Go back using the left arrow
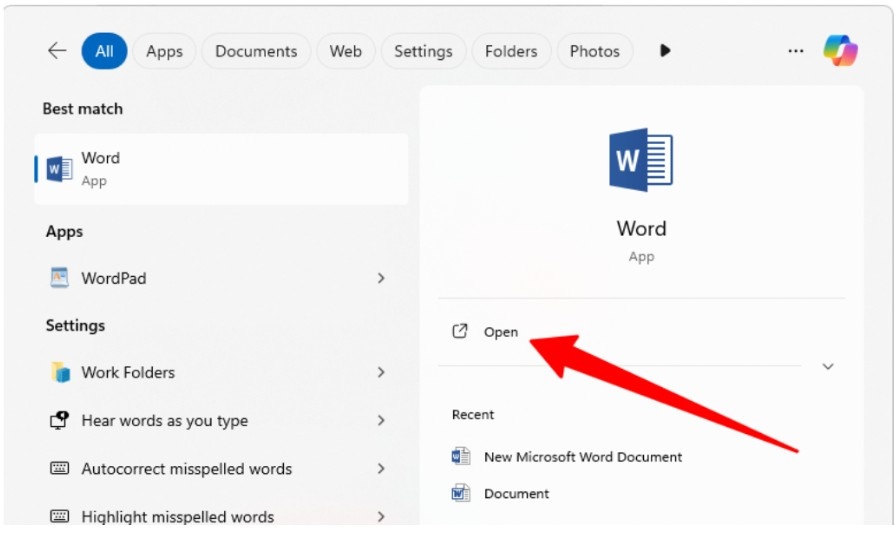 coord(57,51)
